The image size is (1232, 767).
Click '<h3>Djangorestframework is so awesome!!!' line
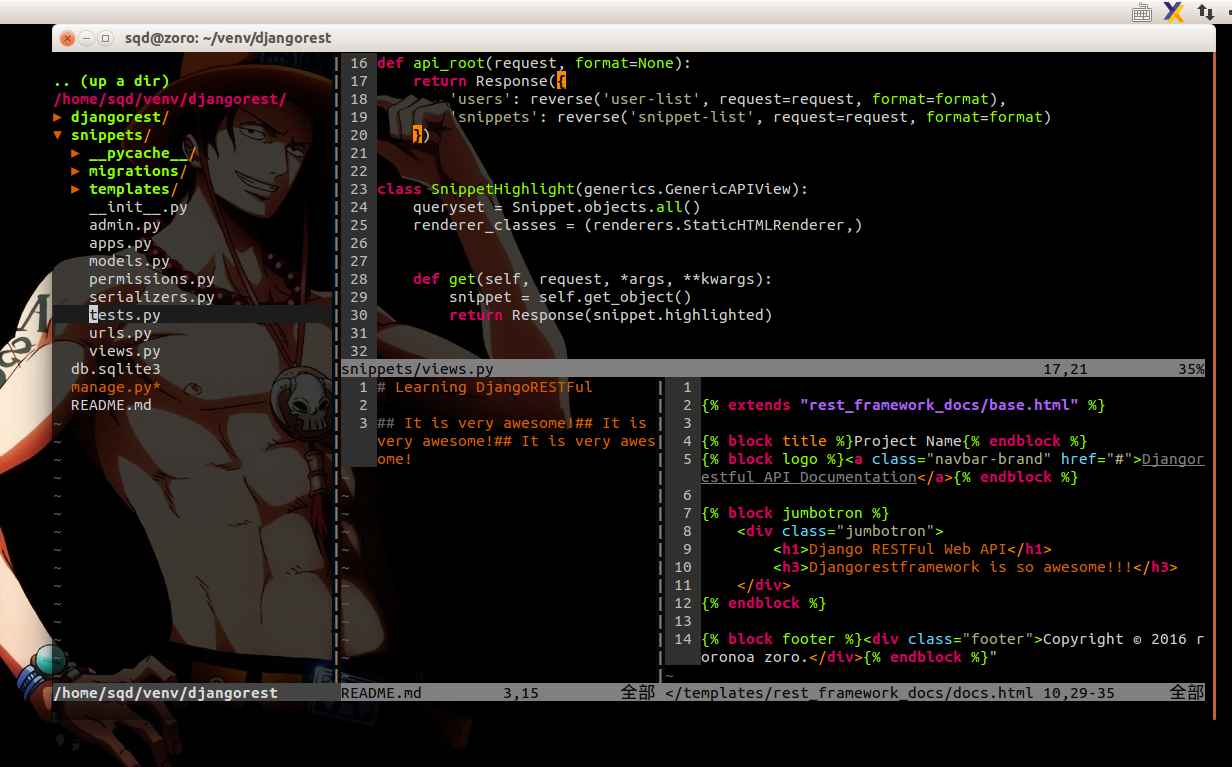point(975,567)
